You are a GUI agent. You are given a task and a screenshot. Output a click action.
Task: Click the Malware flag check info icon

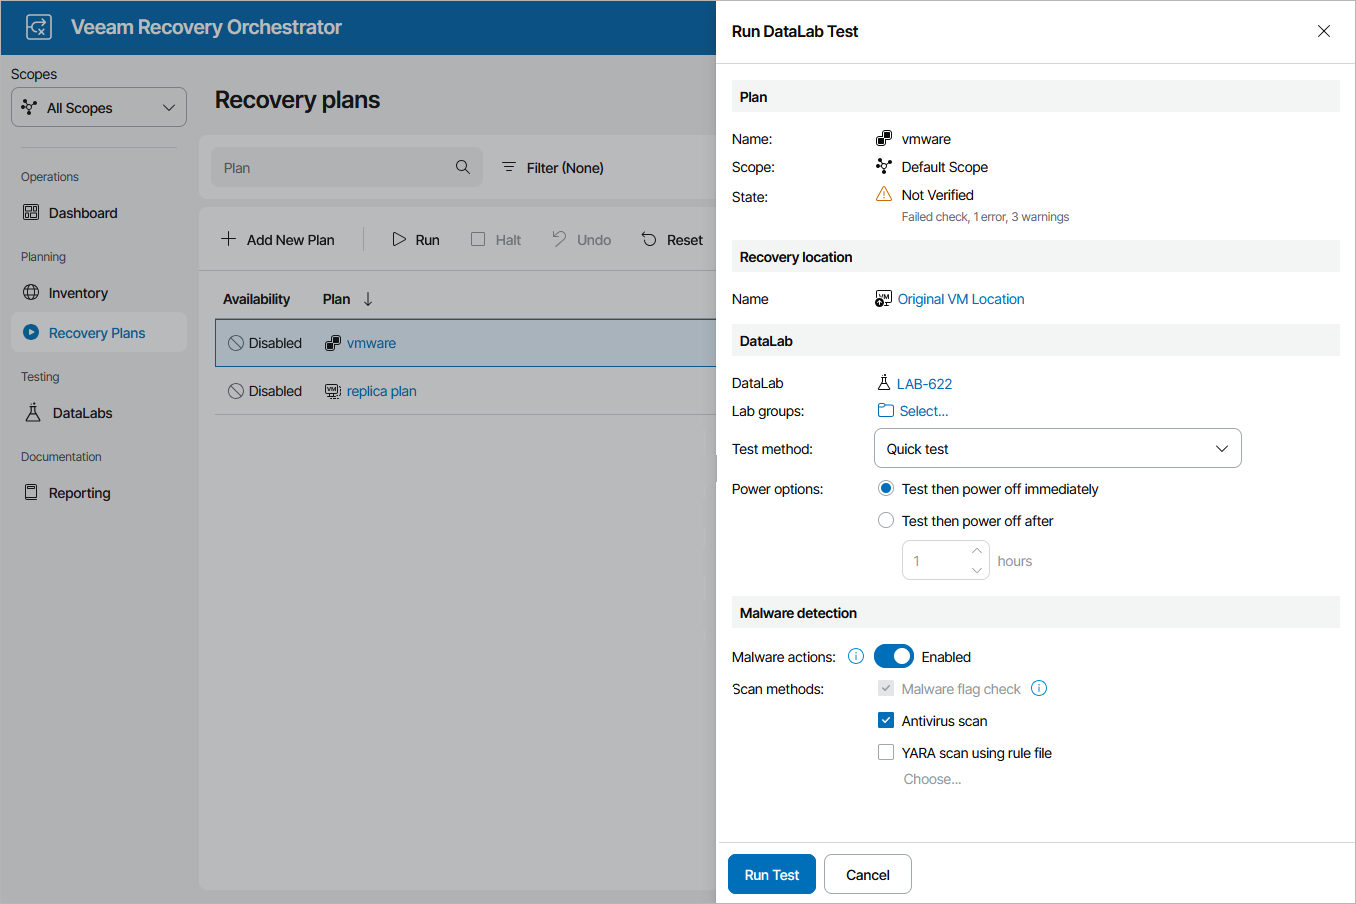[x=1038, y=688]
